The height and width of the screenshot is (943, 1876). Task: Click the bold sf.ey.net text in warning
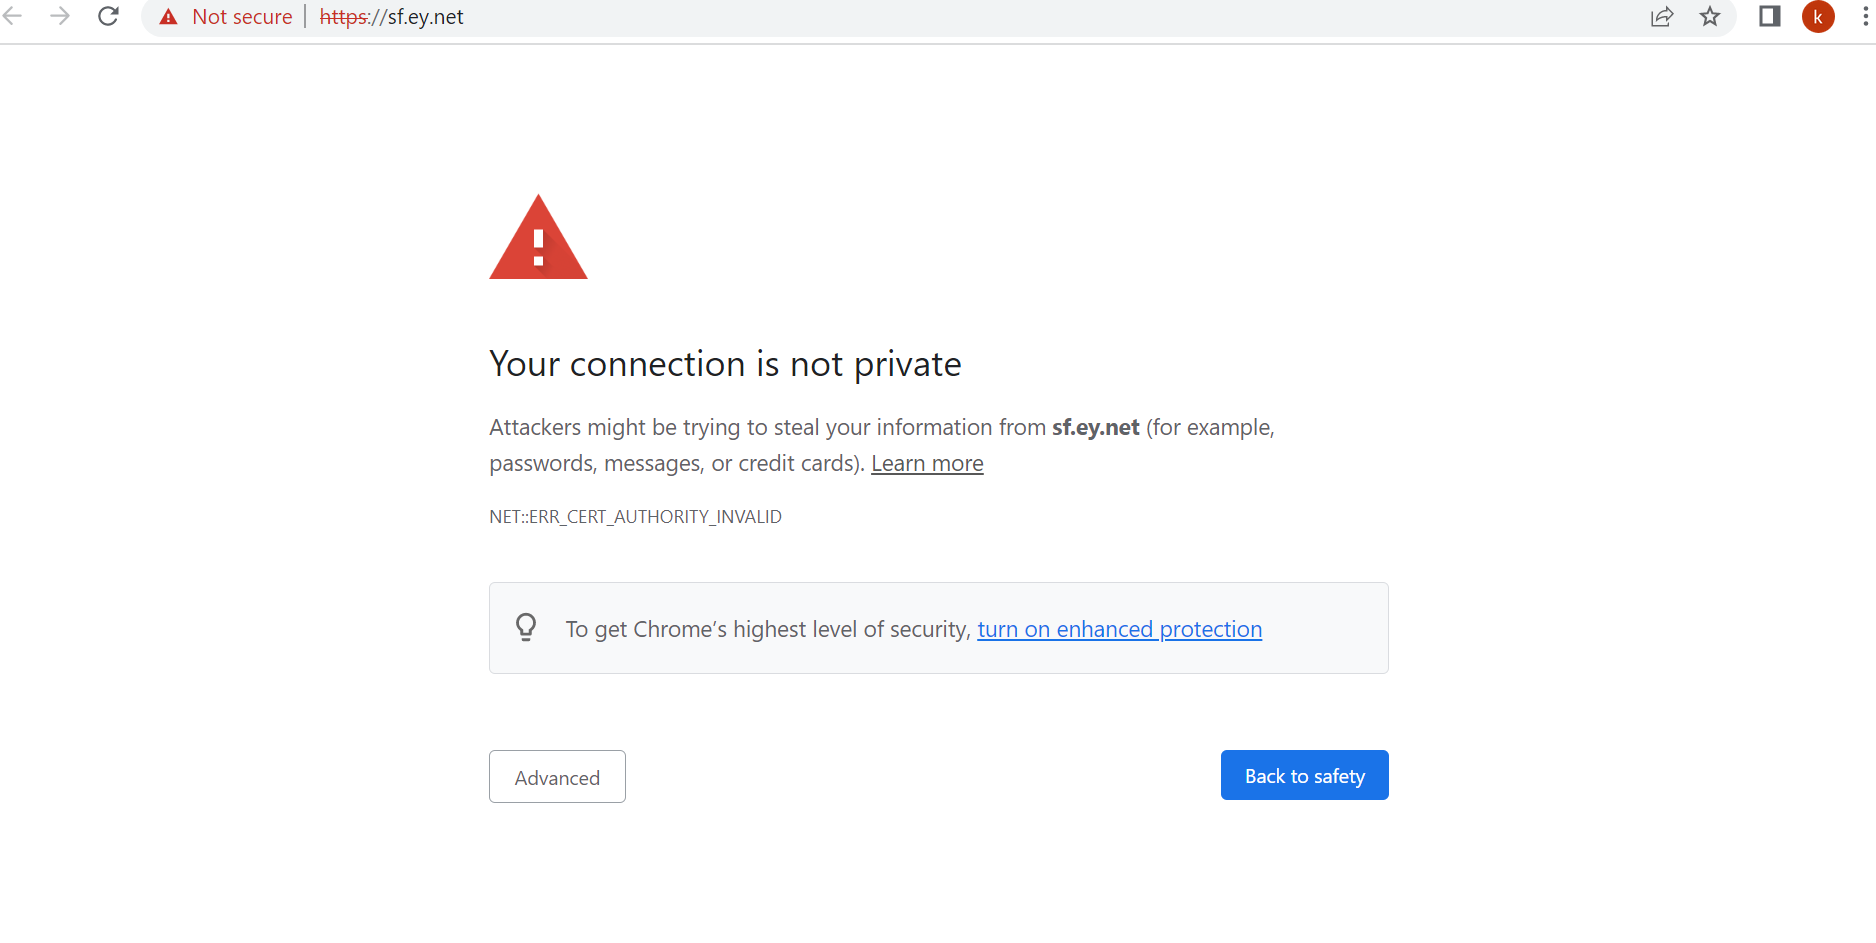1095,427
